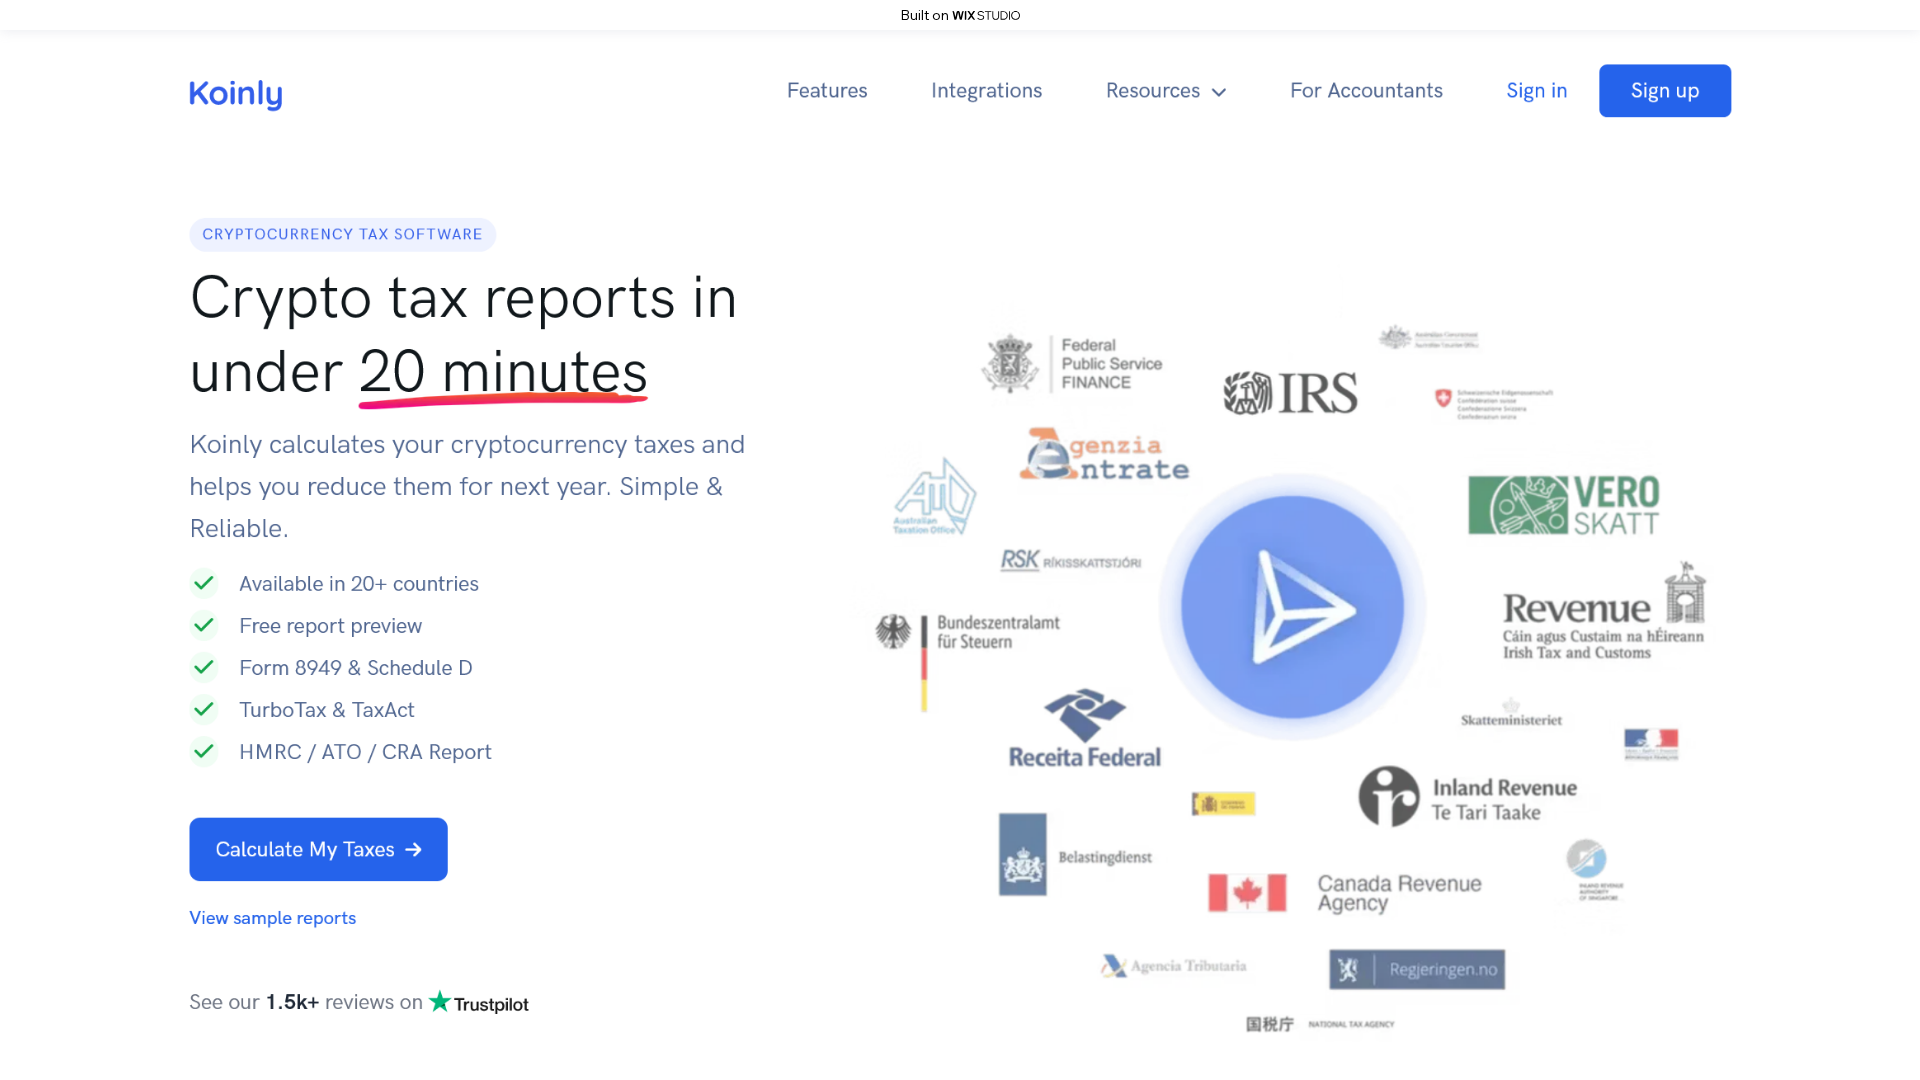The image size is (1920, 1080).
Task: Click the Japanese National Tax Agency logo
Action: [x=1319, y=1024]
